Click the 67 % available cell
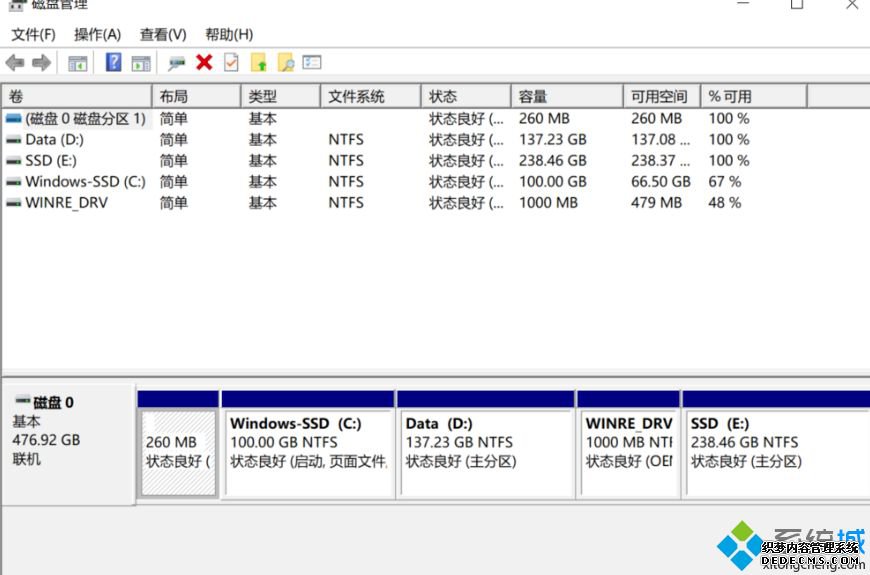The image size is (870, 575). [725, 182]
